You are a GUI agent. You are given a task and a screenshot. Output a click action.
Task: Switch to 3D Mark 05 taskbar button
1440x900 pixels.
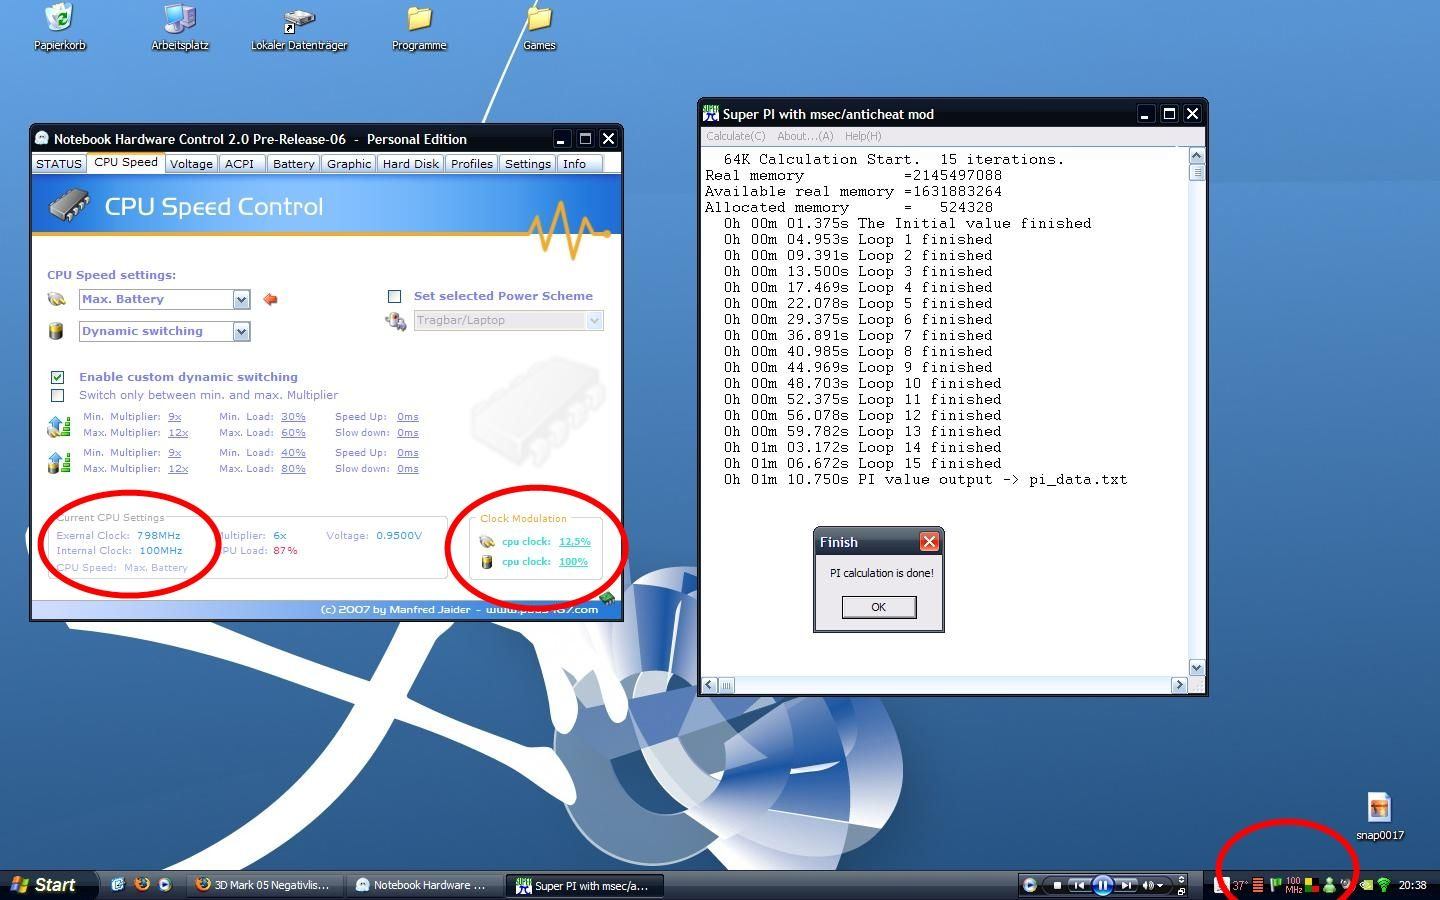[x=263, y=885]
